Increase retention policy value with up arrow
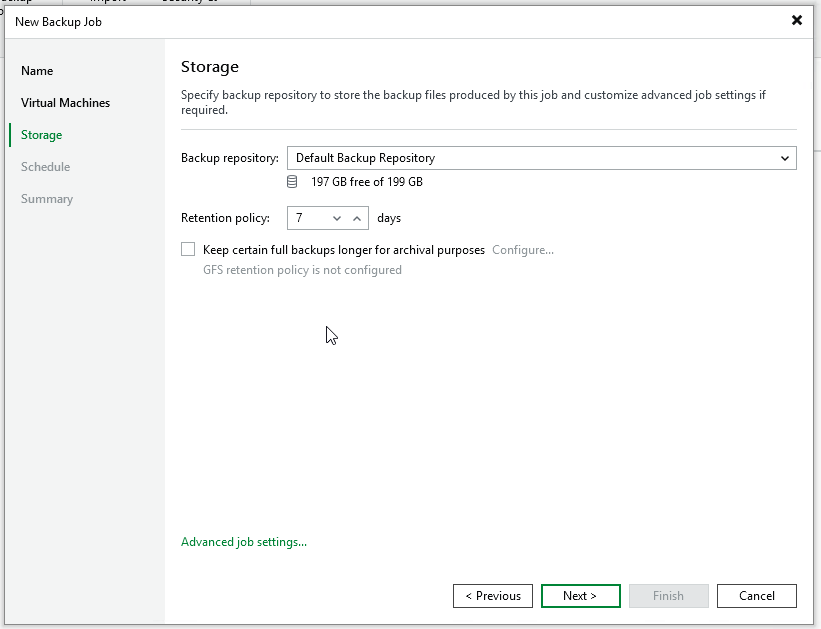Screen dimensions: 821x629 (357, 218)
